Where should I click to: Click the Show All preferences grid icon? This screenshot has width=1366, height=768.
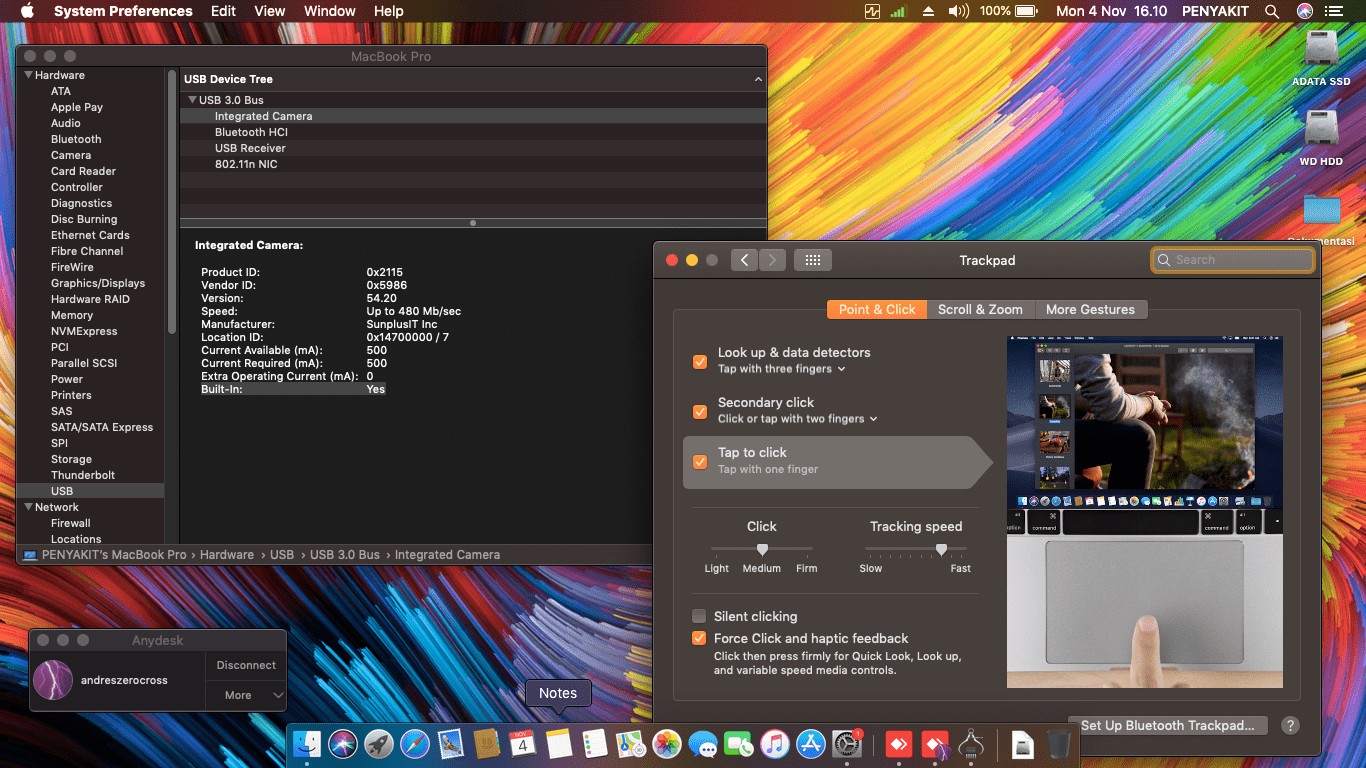[x=812, y=259]
